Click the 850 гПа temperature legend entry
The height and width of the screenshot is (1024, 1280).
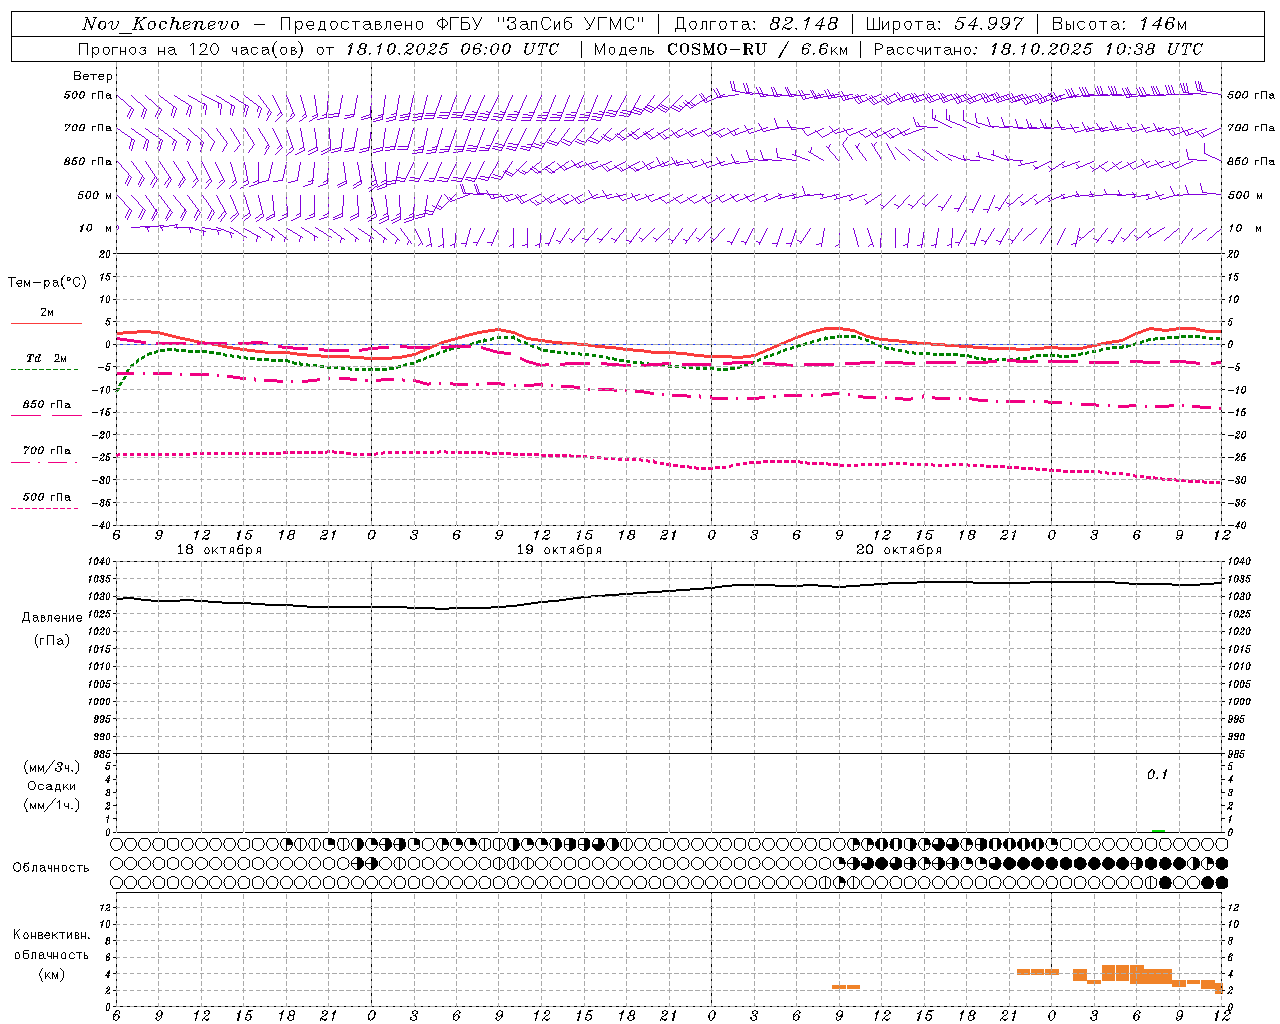point(46,408)
